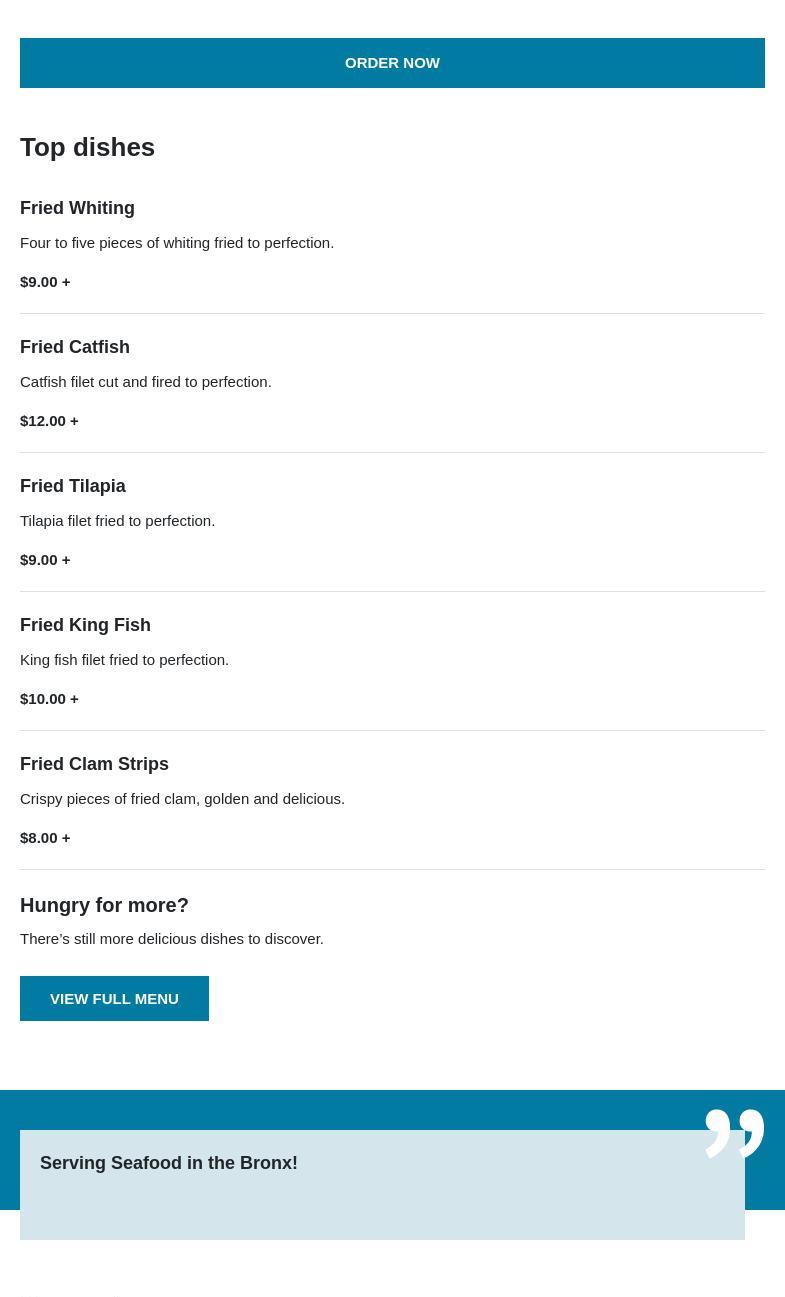Viewport: 785px width, 1297px height.
Task: Select the Fried King Fish title
Action: coord(85,625)
